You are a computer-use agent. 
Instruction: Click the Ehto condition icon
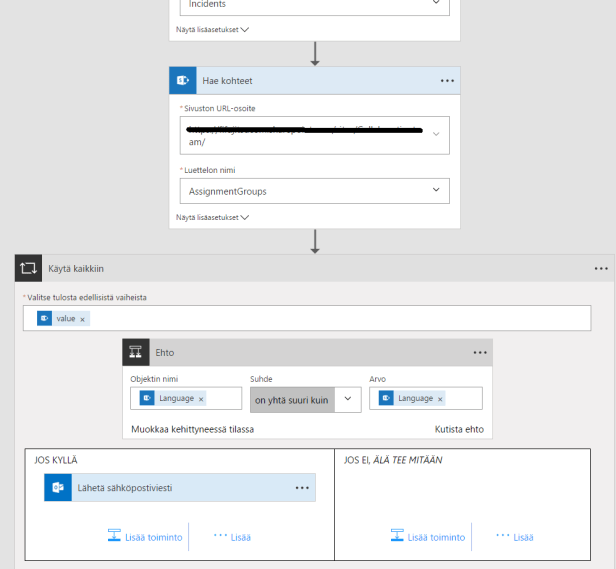(136, 352)
